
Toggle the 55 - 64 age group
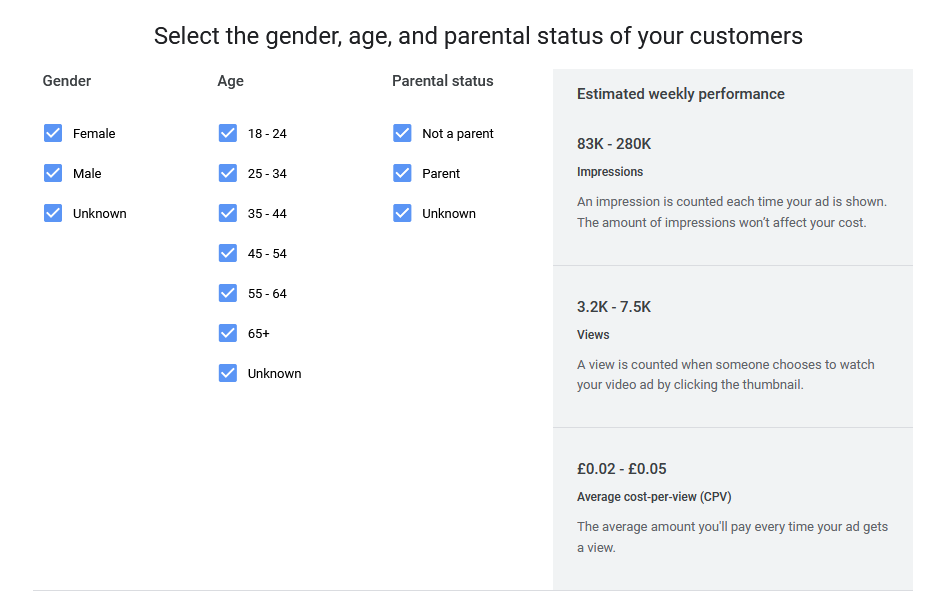[228, 293]
